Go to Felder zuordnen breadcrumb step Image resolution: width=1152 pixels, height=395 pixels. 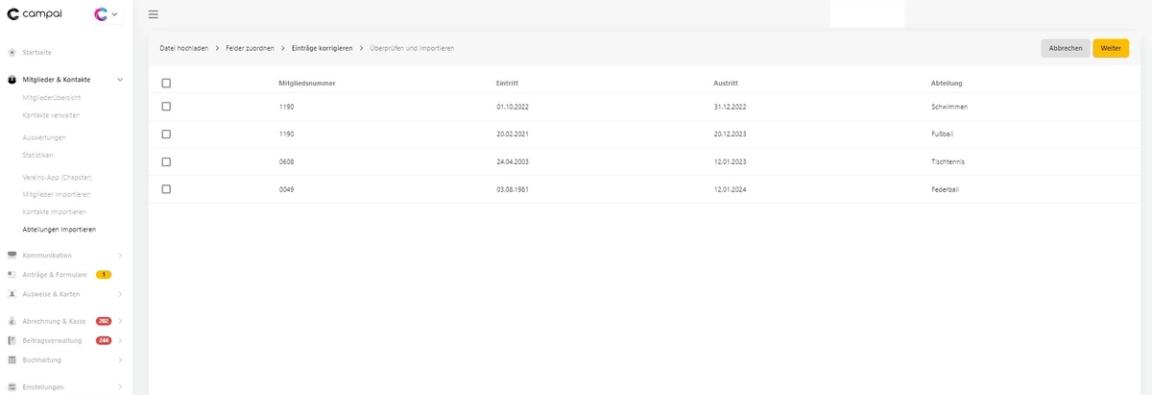click(x=250, y=48)
